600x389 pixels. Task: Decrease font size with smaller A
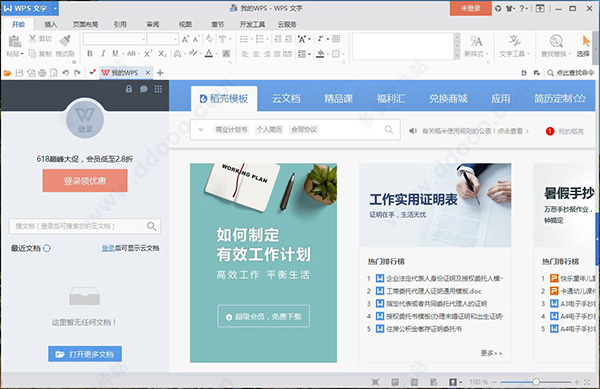196,39
